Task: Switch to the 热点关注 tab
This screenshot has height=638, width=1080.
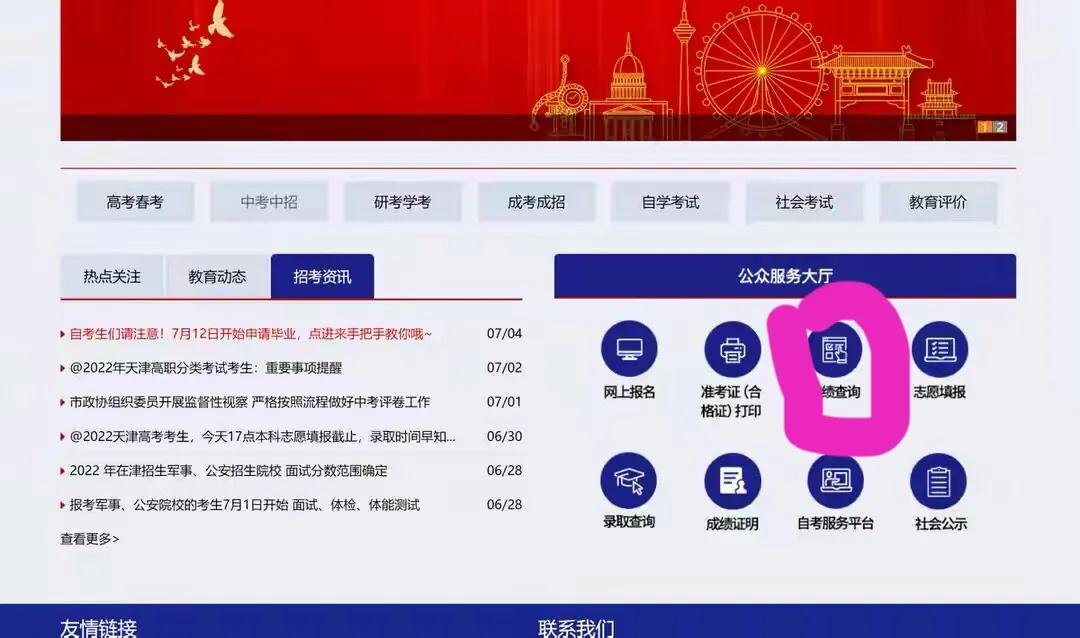Action: tap(112, 277)
